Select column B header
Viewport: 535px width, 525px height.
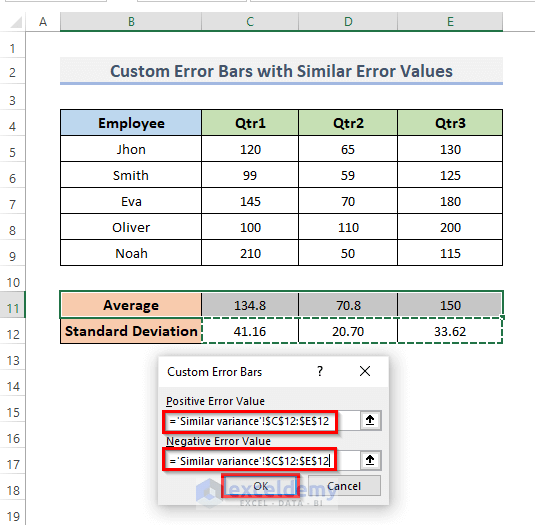[131, 22]
